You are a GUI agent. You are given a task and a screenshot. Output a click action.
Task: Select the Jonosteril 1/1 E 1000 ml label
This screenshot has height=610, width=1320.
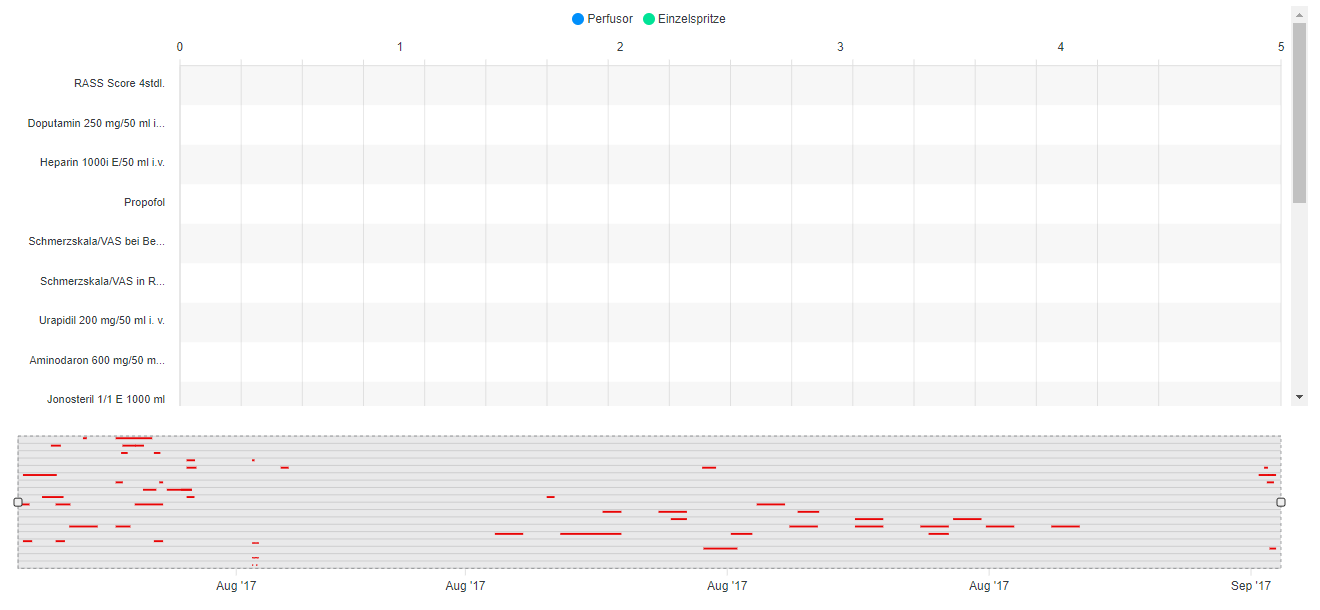106,399
